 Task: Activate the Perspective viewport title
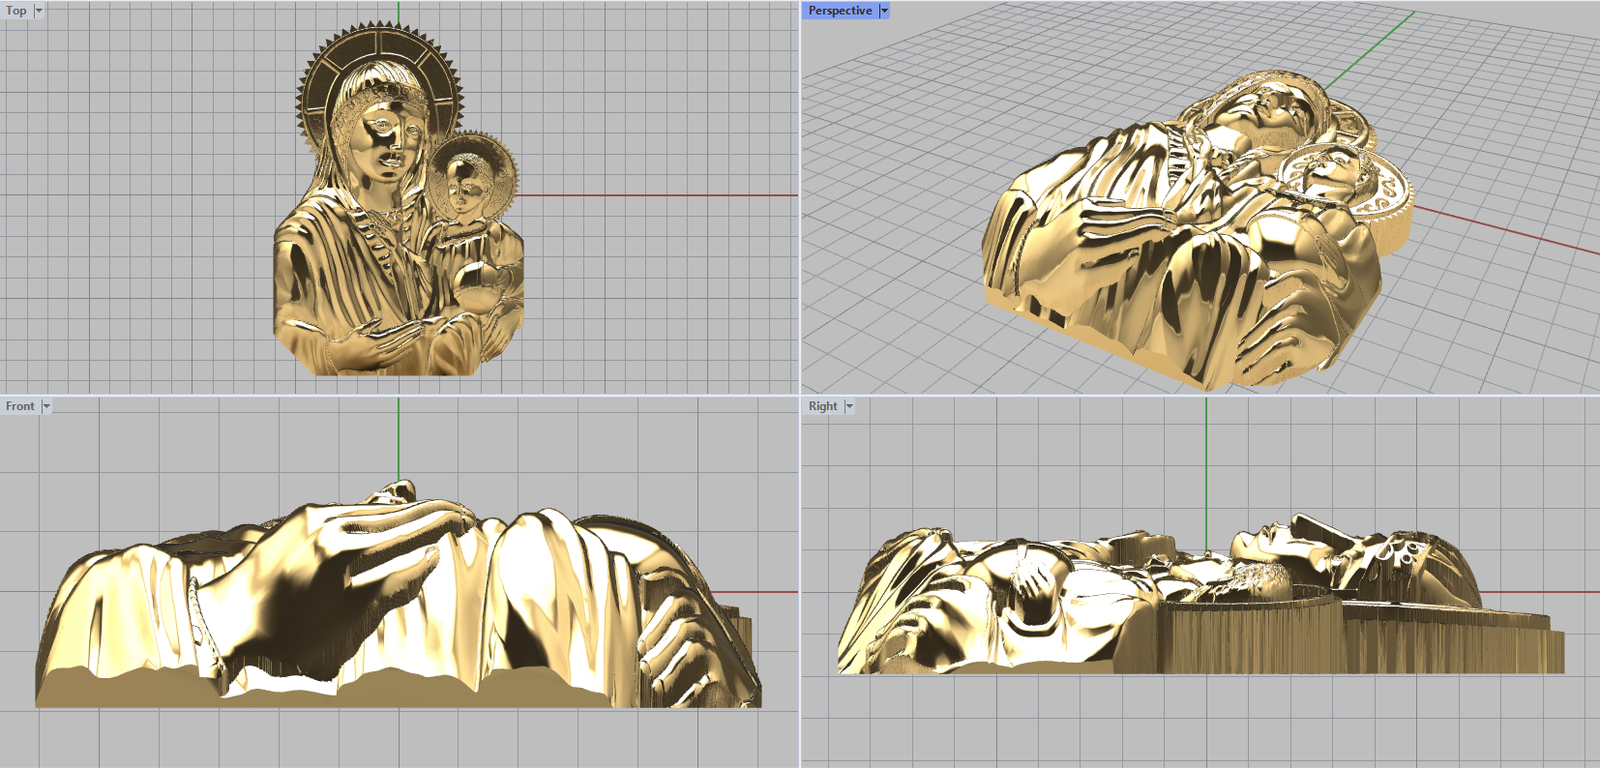tap(839, 11)
